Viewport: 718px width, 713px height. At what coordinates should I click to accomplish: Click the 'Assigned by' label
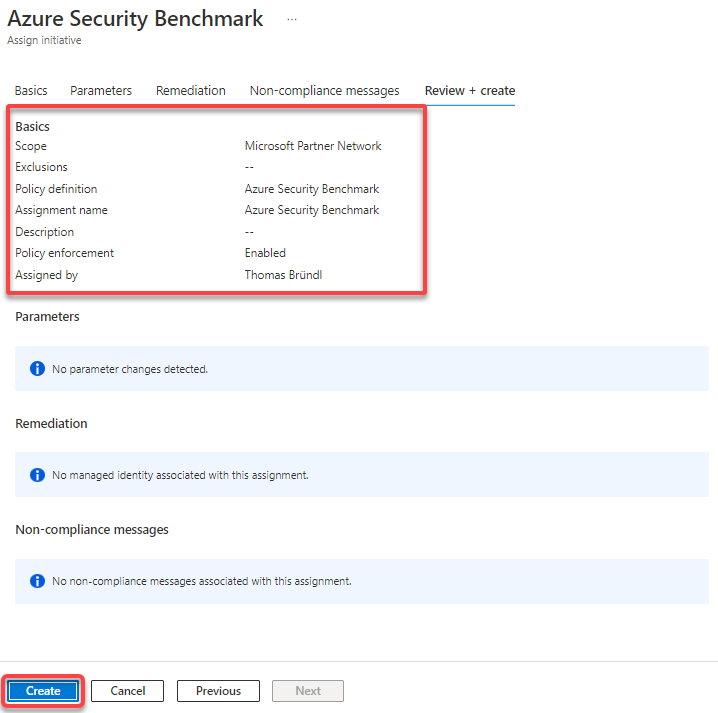click(x=46, y=275)
